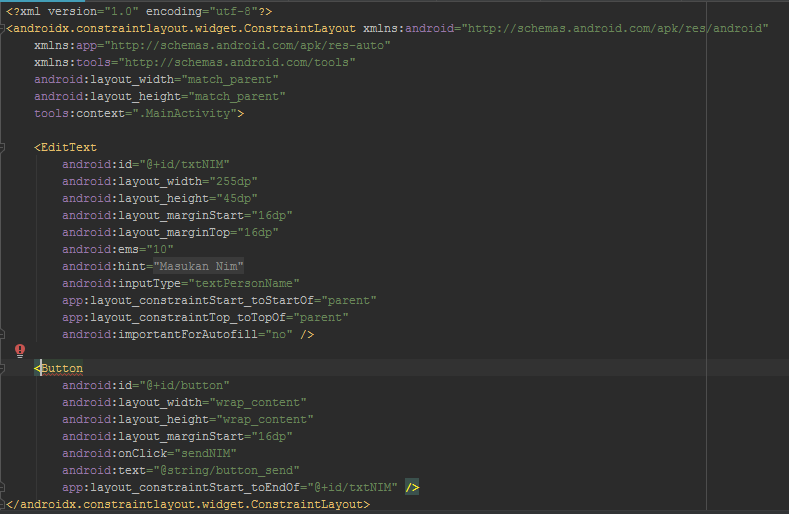The image size is (789, 514).
Task: Click Button layout_width "wrap_content" line
Action: pyautogui.click(x=184, y=403)
